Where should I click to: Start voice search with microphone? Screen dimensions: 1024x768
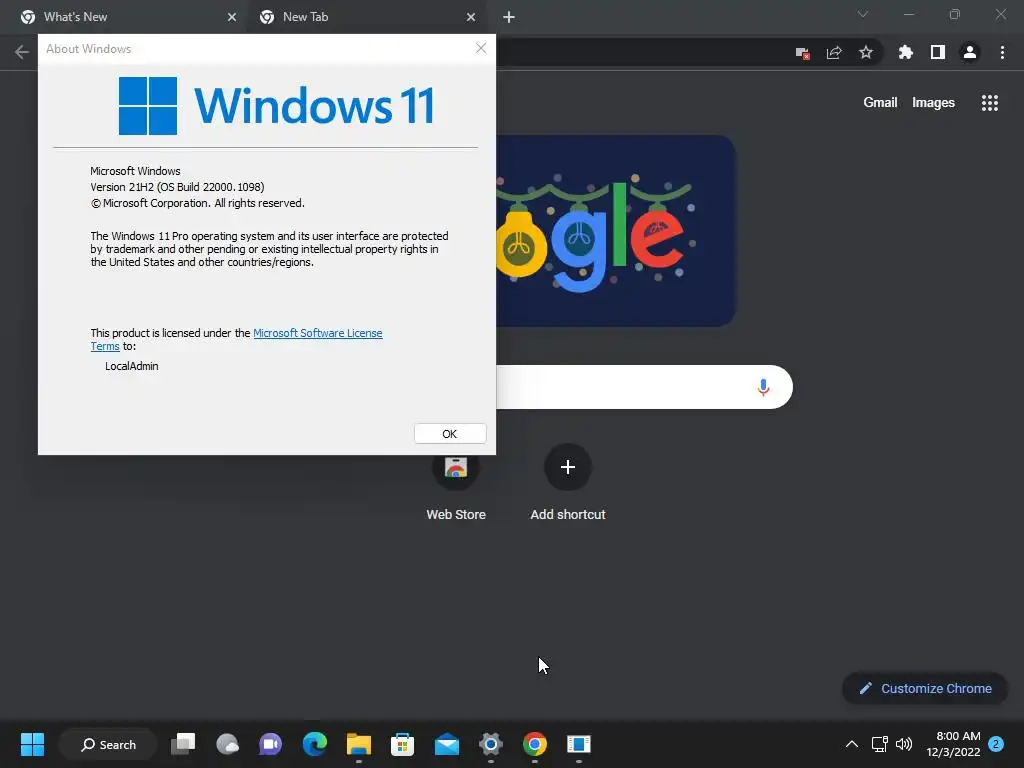pyautogui.click(x=763, y=387)
